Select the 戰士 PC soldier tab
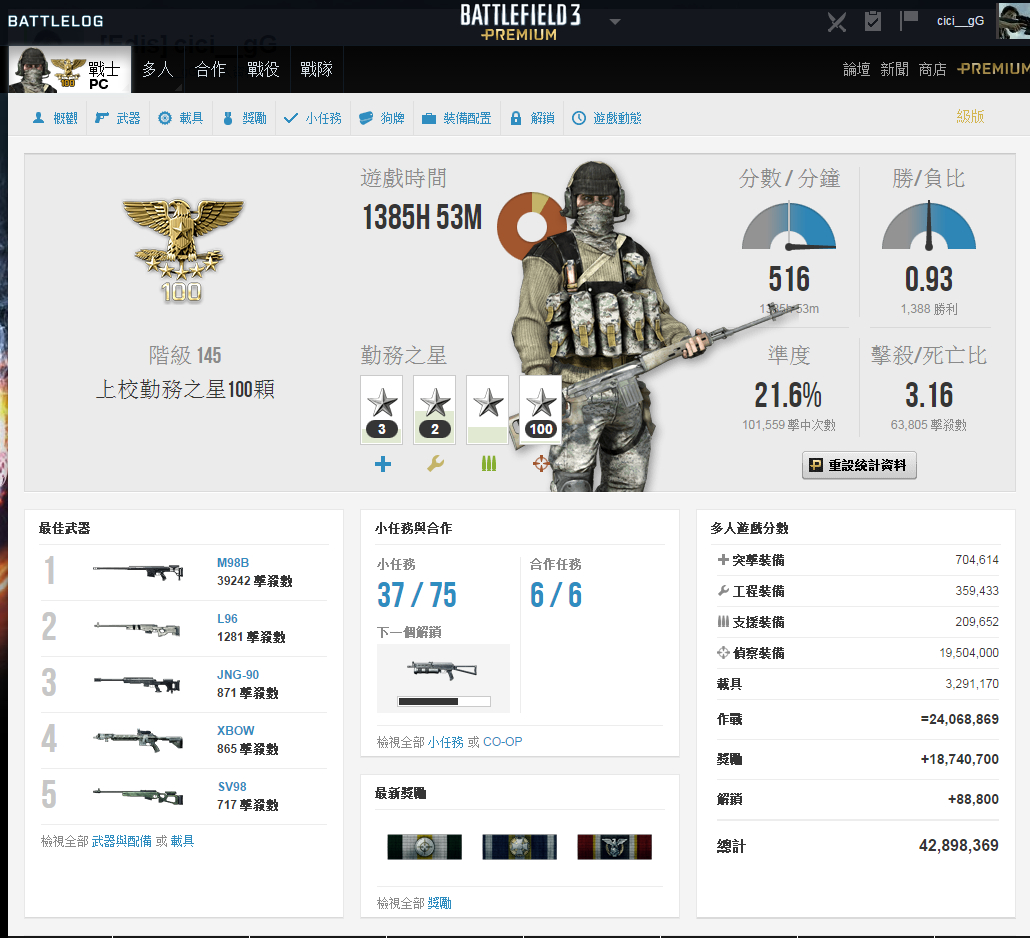1030x938 pixels. [x=70, y=70]
